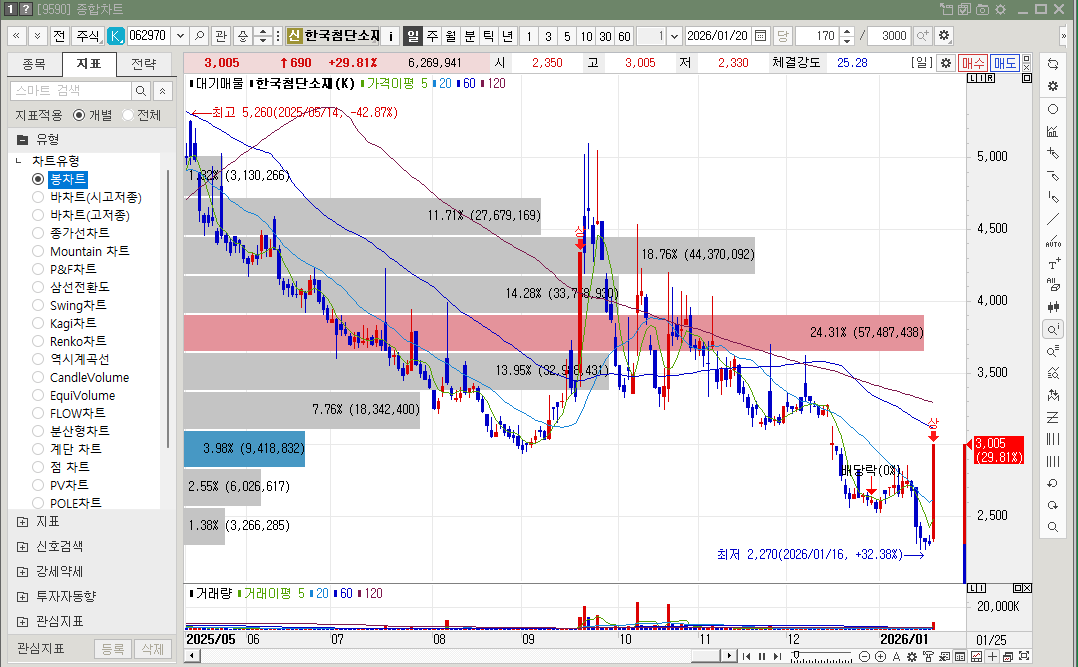The image size is (1078, 667).
Task: Select the 월 monthly period button
Action: [450, 36]
